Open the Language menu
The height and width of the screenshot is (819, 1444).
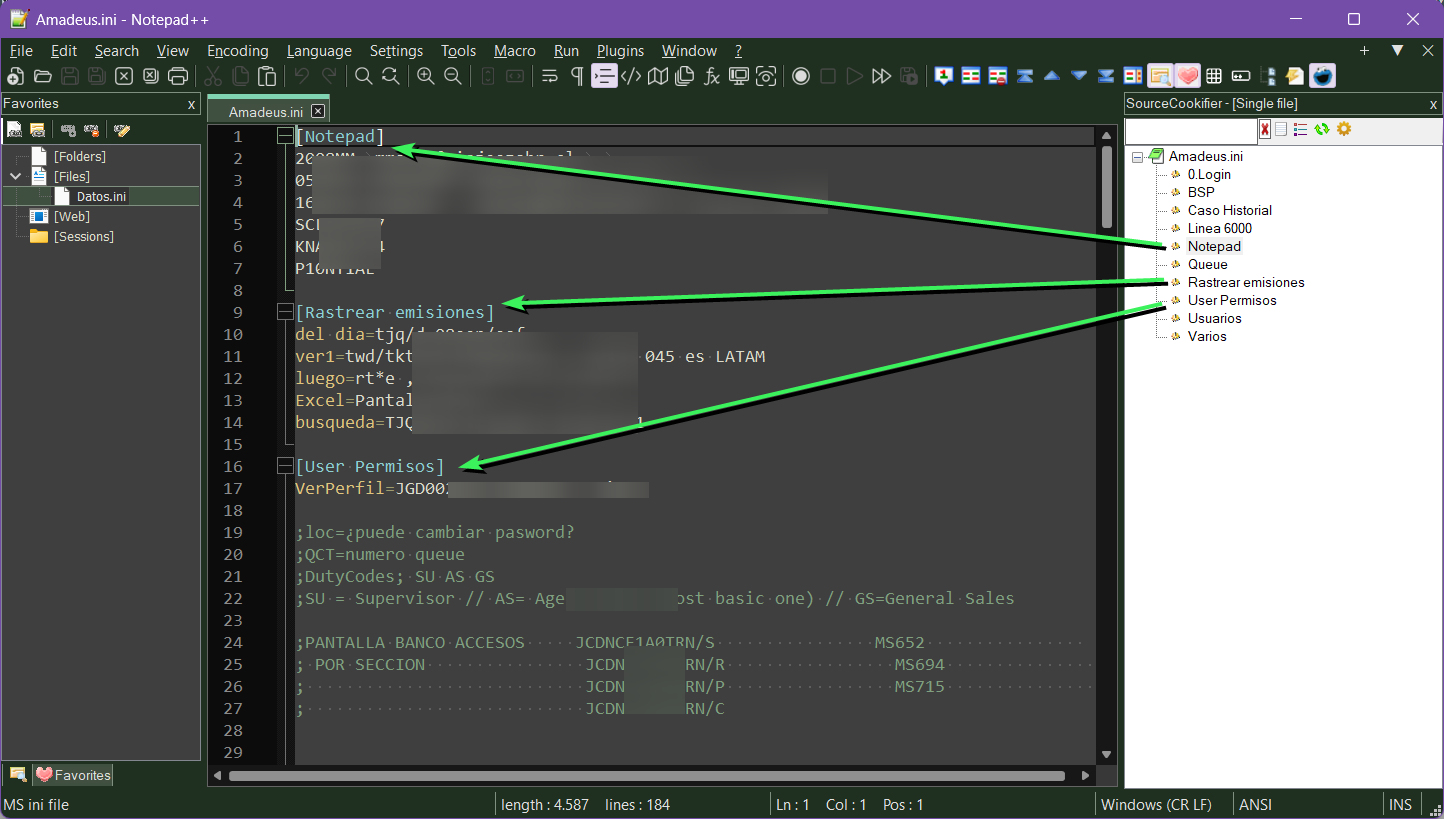[x=319, y=51]
